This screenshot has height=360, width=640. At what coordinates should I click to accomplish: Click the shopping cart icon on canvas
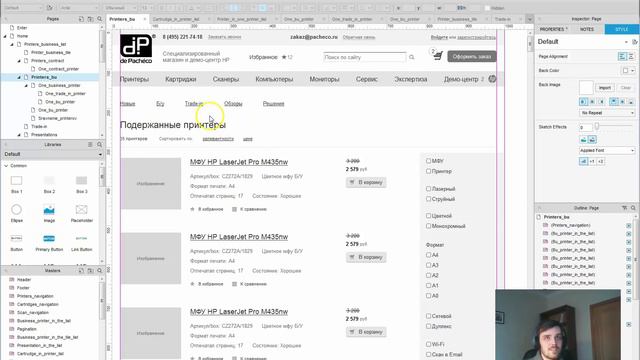(x=438, y=56)
